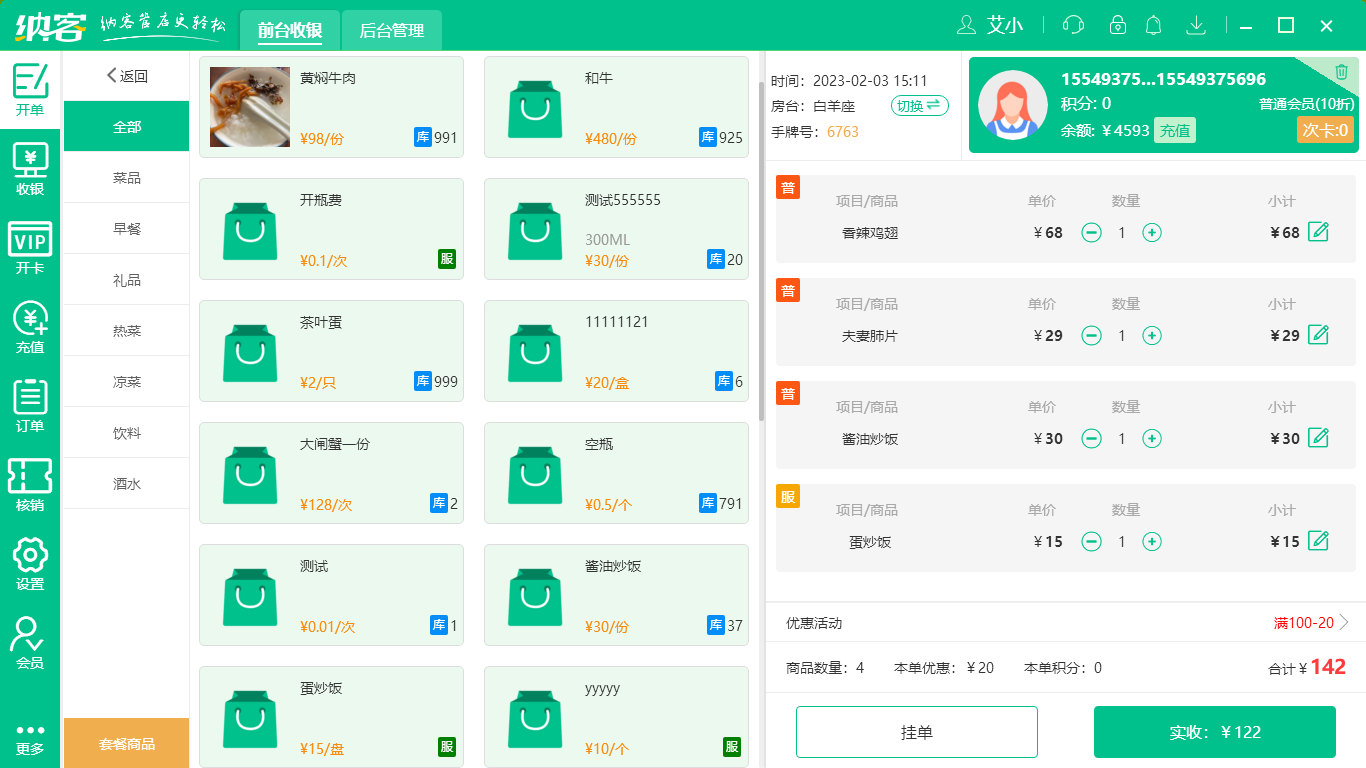Open the VIP 开卡 card creation panel
The height and width of the screenshot is (768, 1366).
(30, 243)
